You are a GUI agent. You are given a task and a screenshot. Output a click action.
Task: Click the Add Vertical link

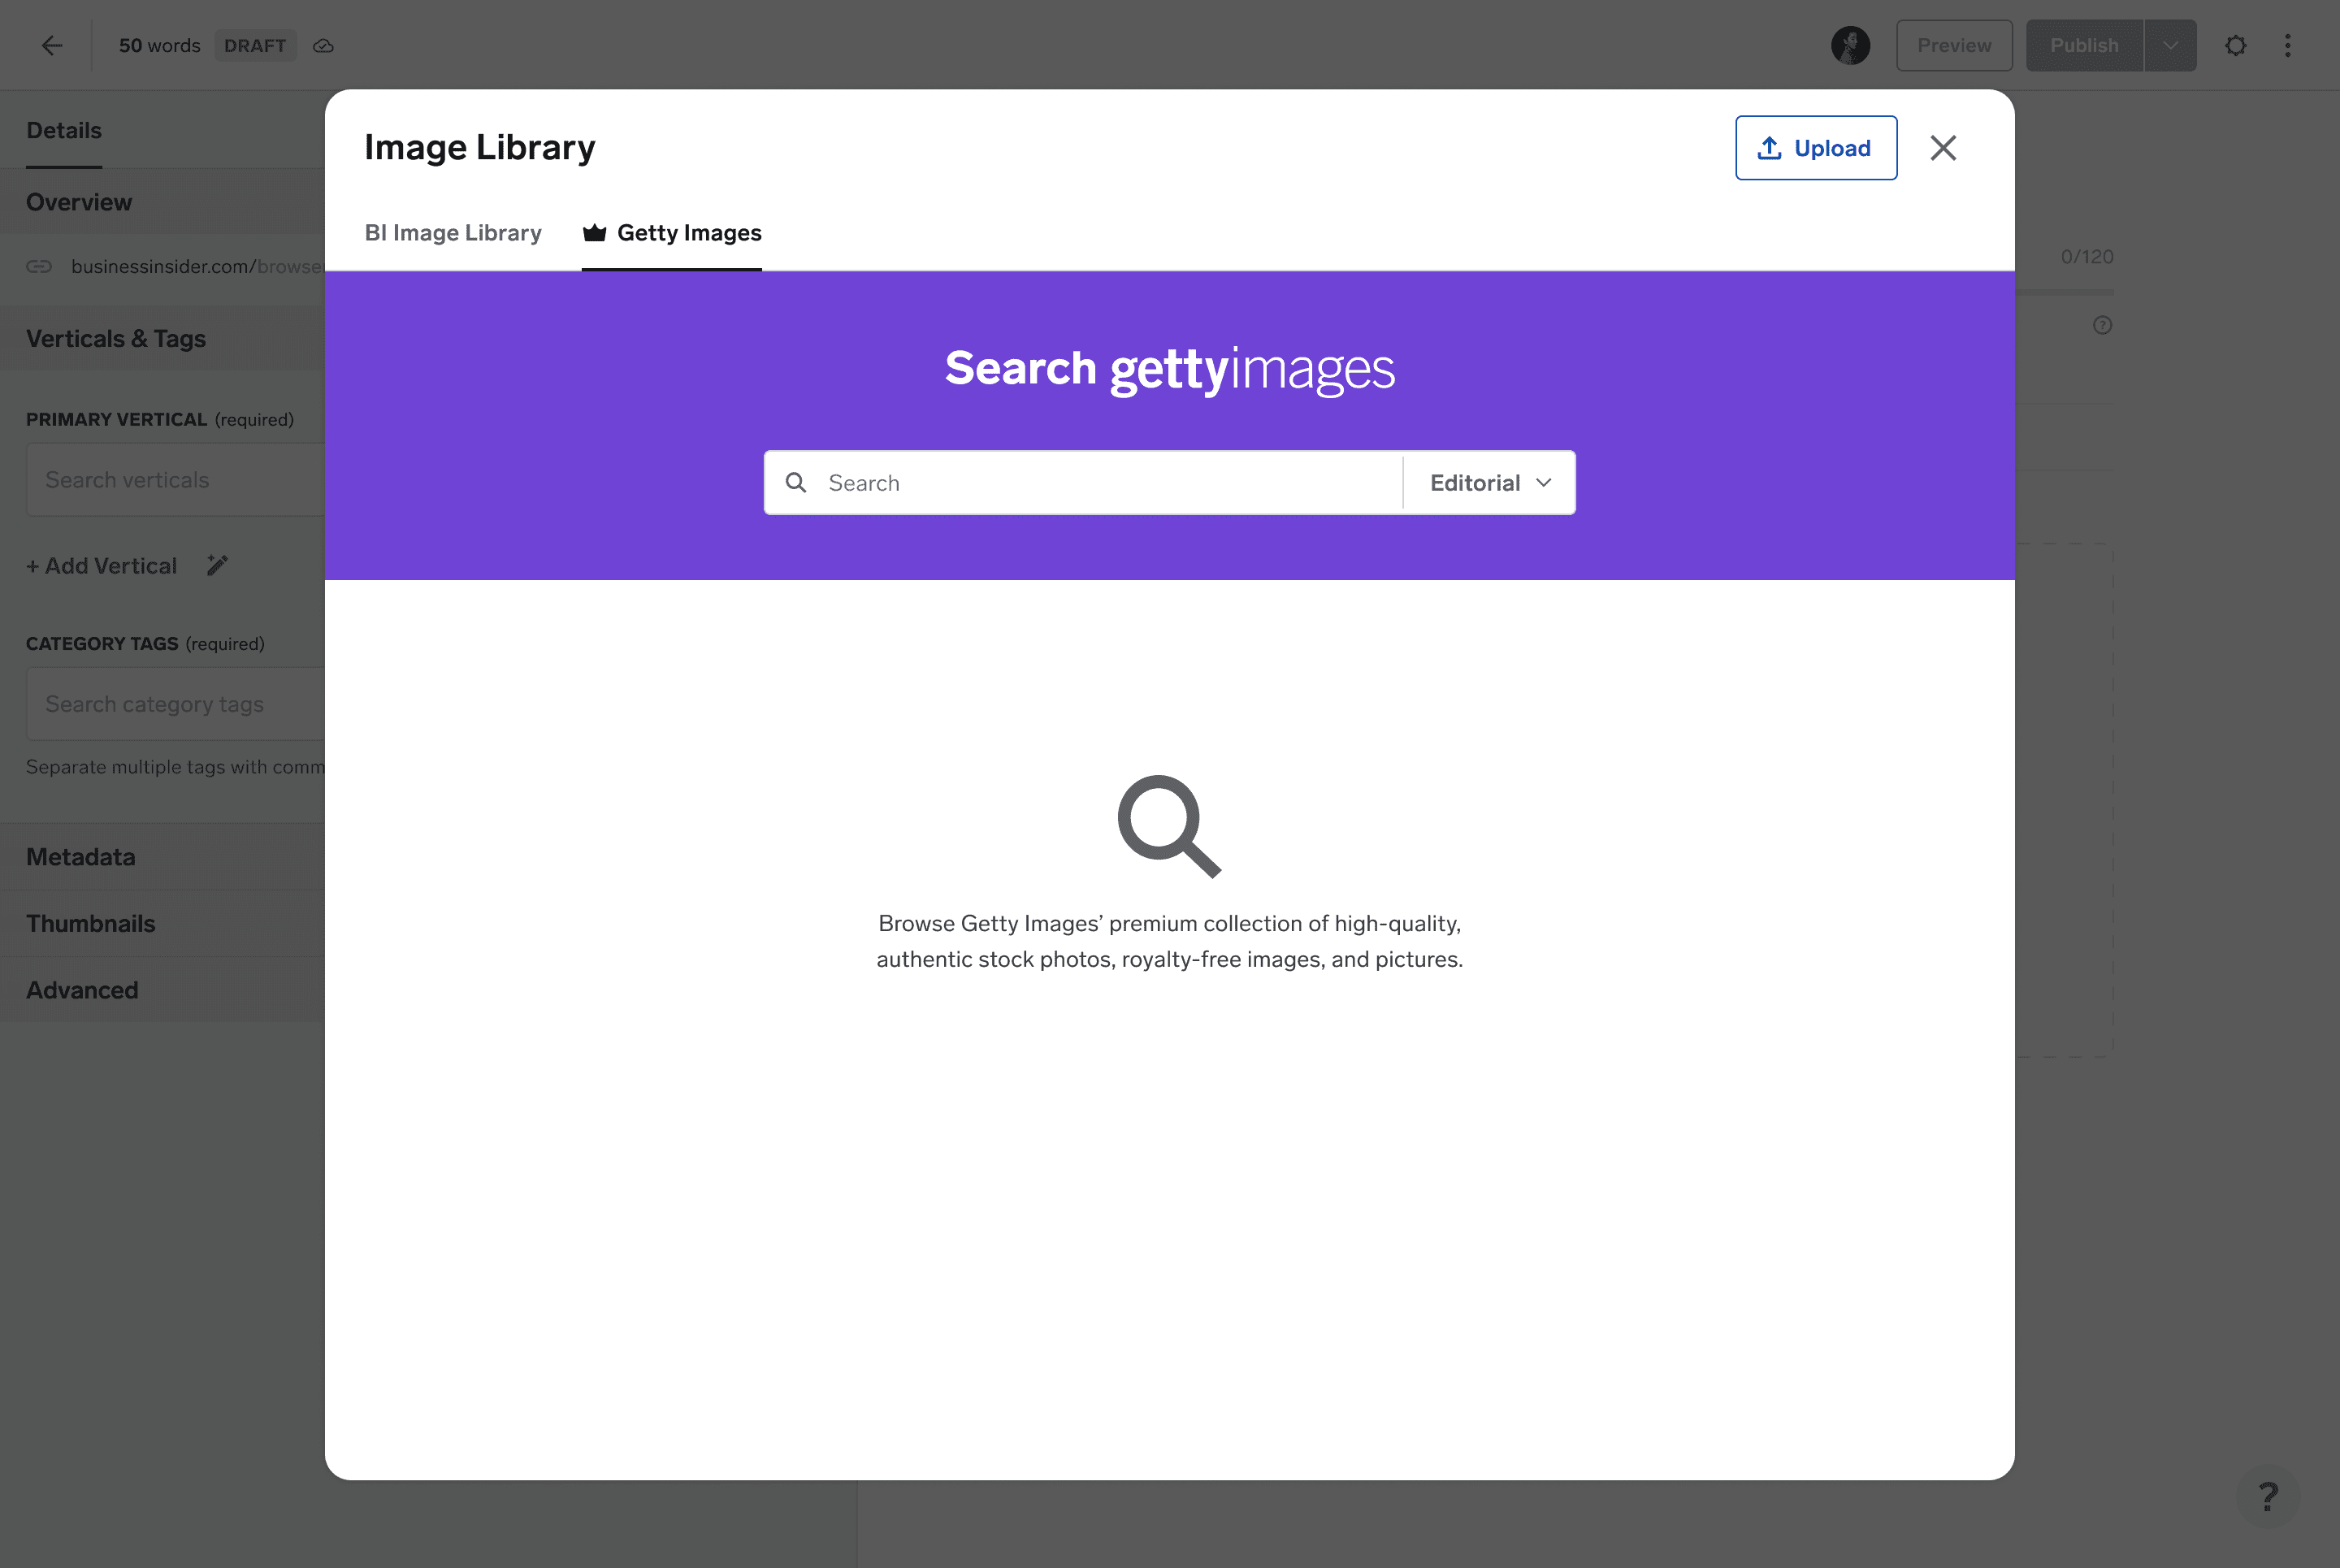[102, 566]
